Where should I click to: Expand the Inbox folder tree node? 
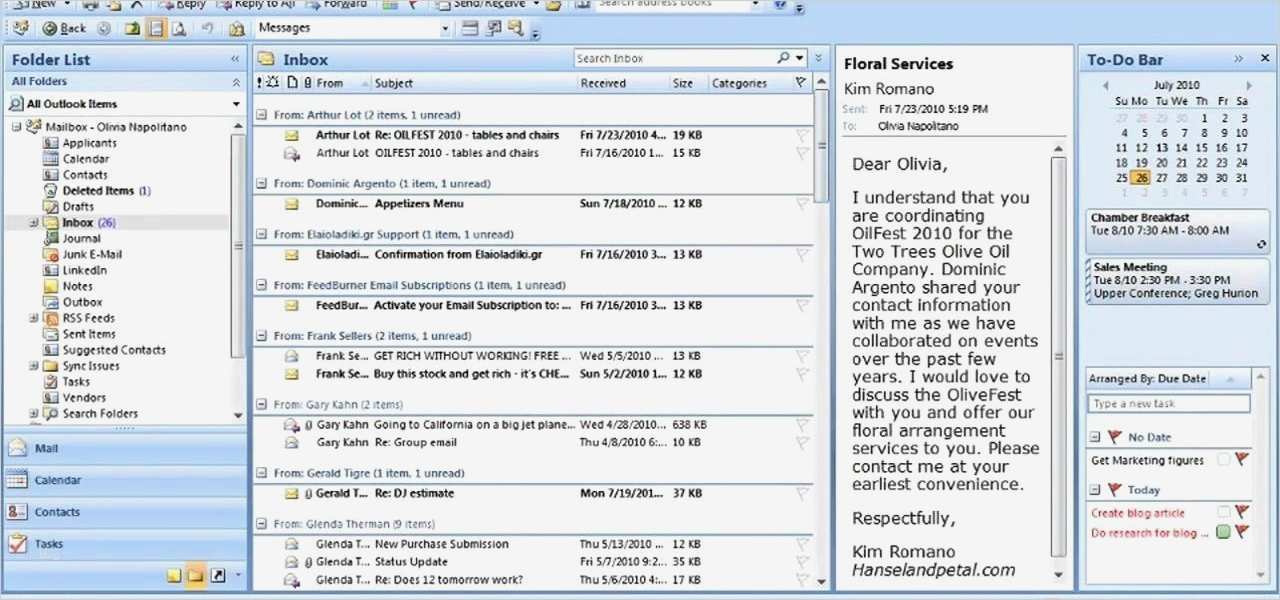point(34,223)
